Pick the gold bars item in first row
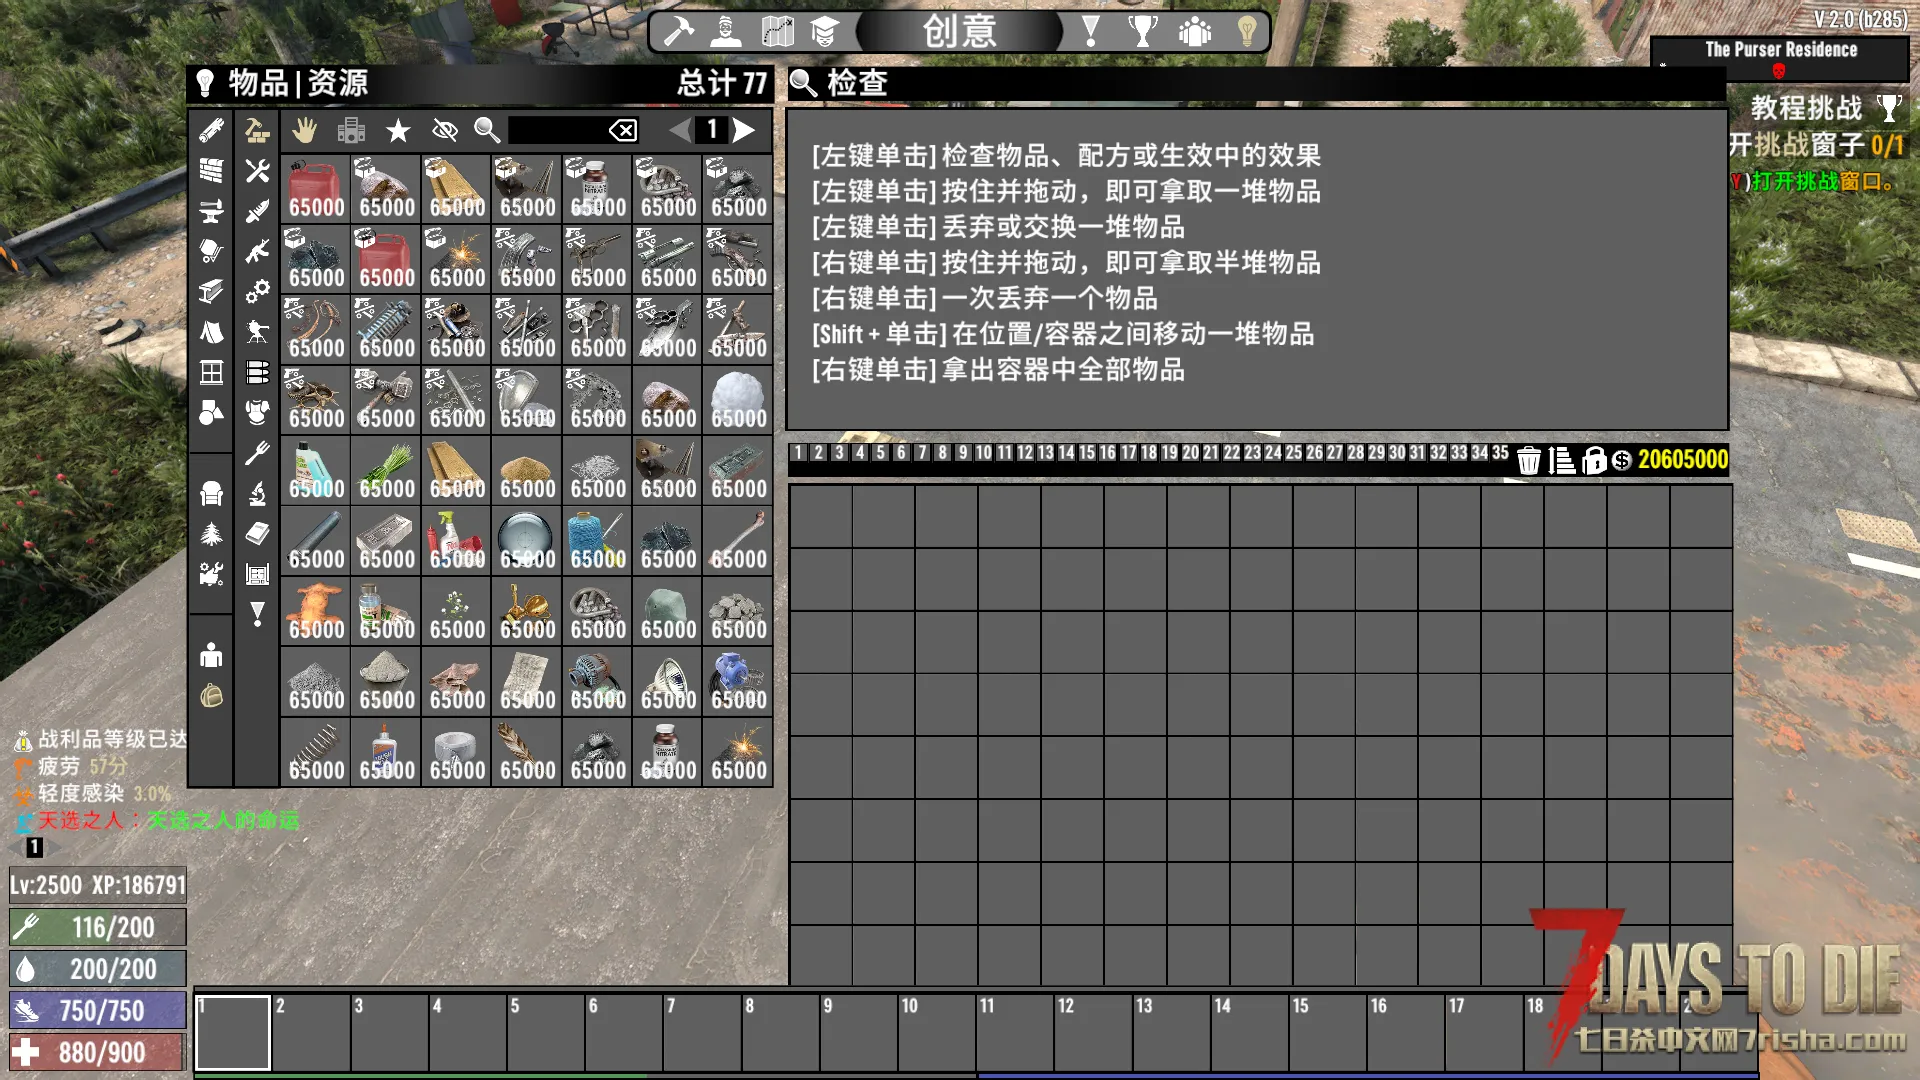The width and height of the screenshot is (1920, 1080). (x=457, y=188)
